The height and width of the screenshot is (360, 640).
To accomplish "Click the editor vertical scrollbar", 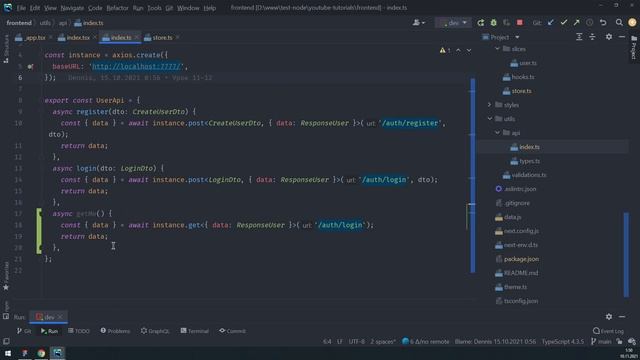I will (x=473, y=176).
